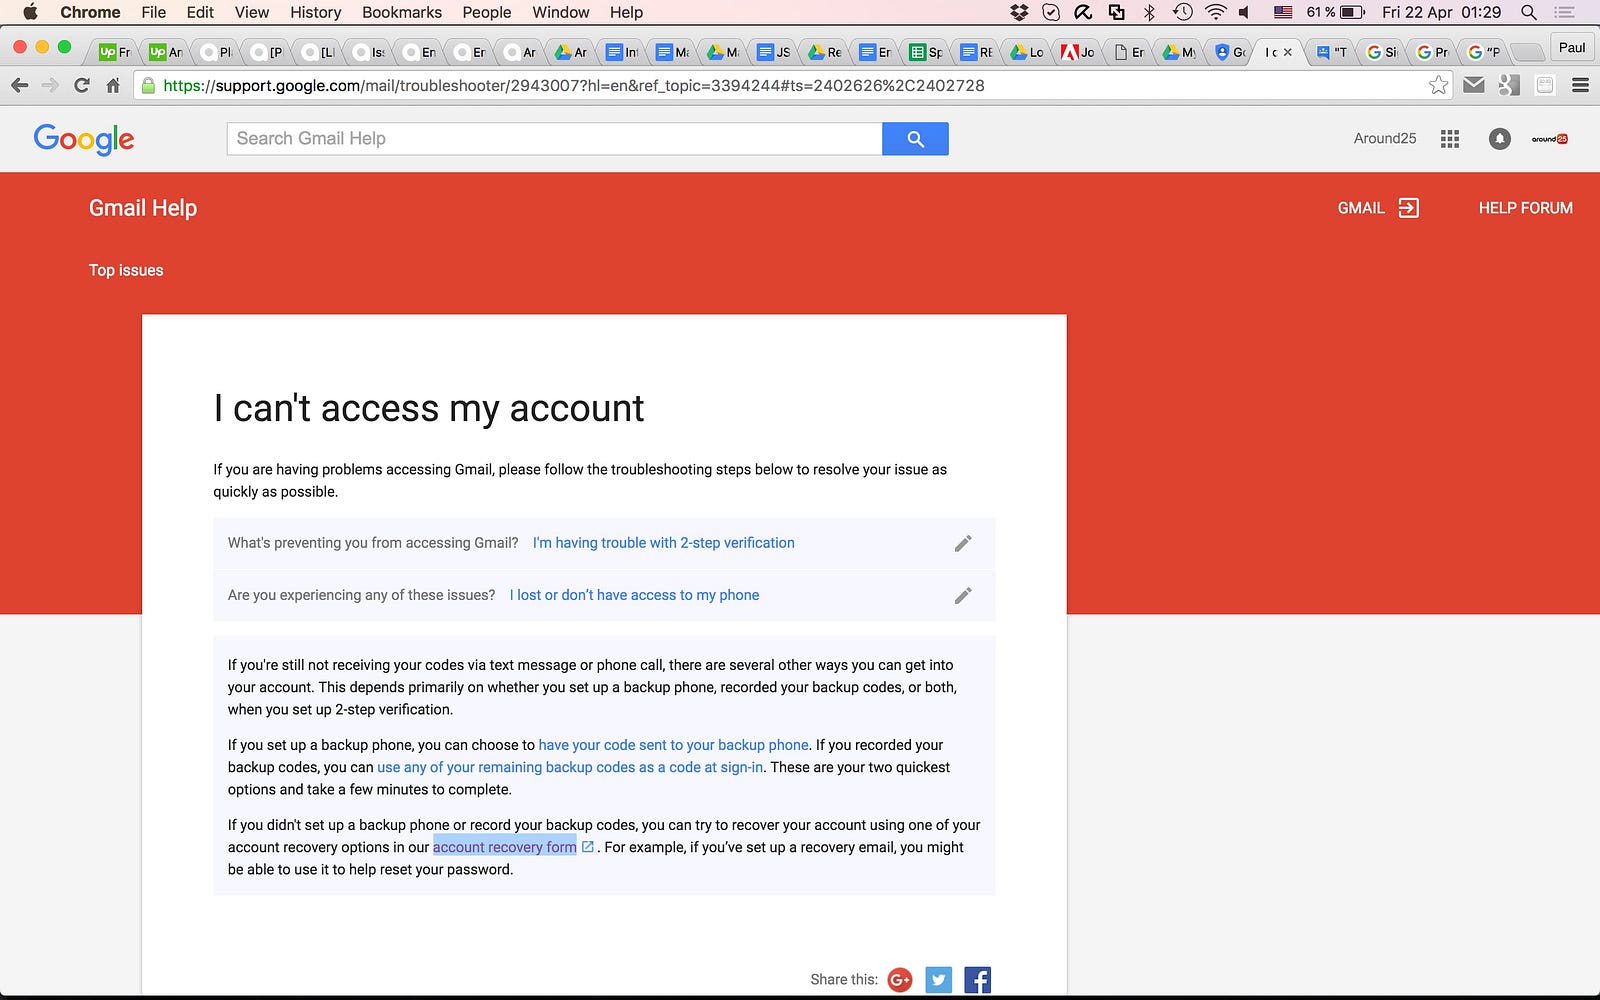Screen dimensions: 1600x1000
Task: Go back with the browser back arrow
Action: tap(19, 86)
